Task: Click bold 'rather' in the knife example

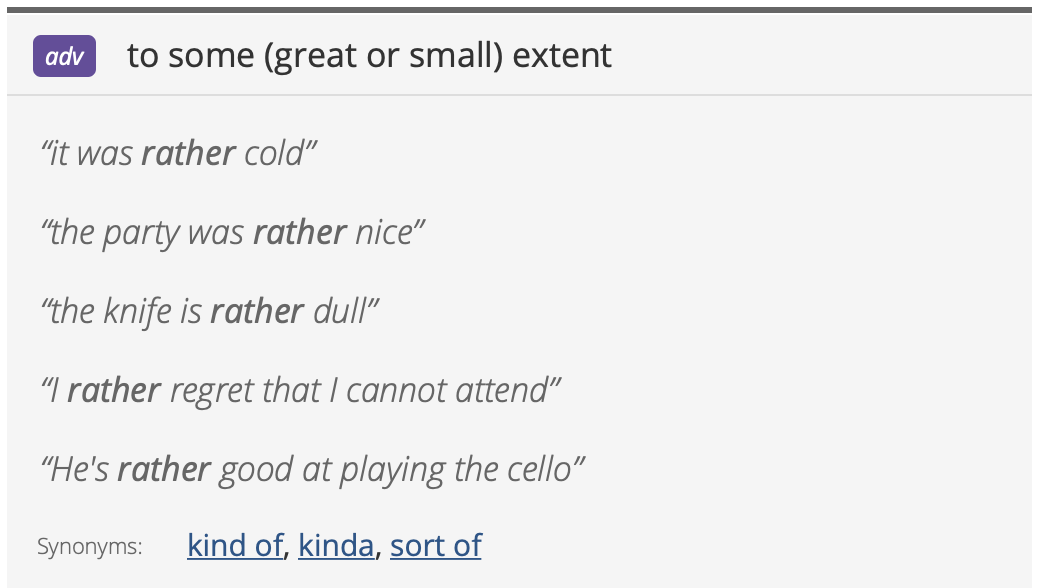Action: click(257, 311)
